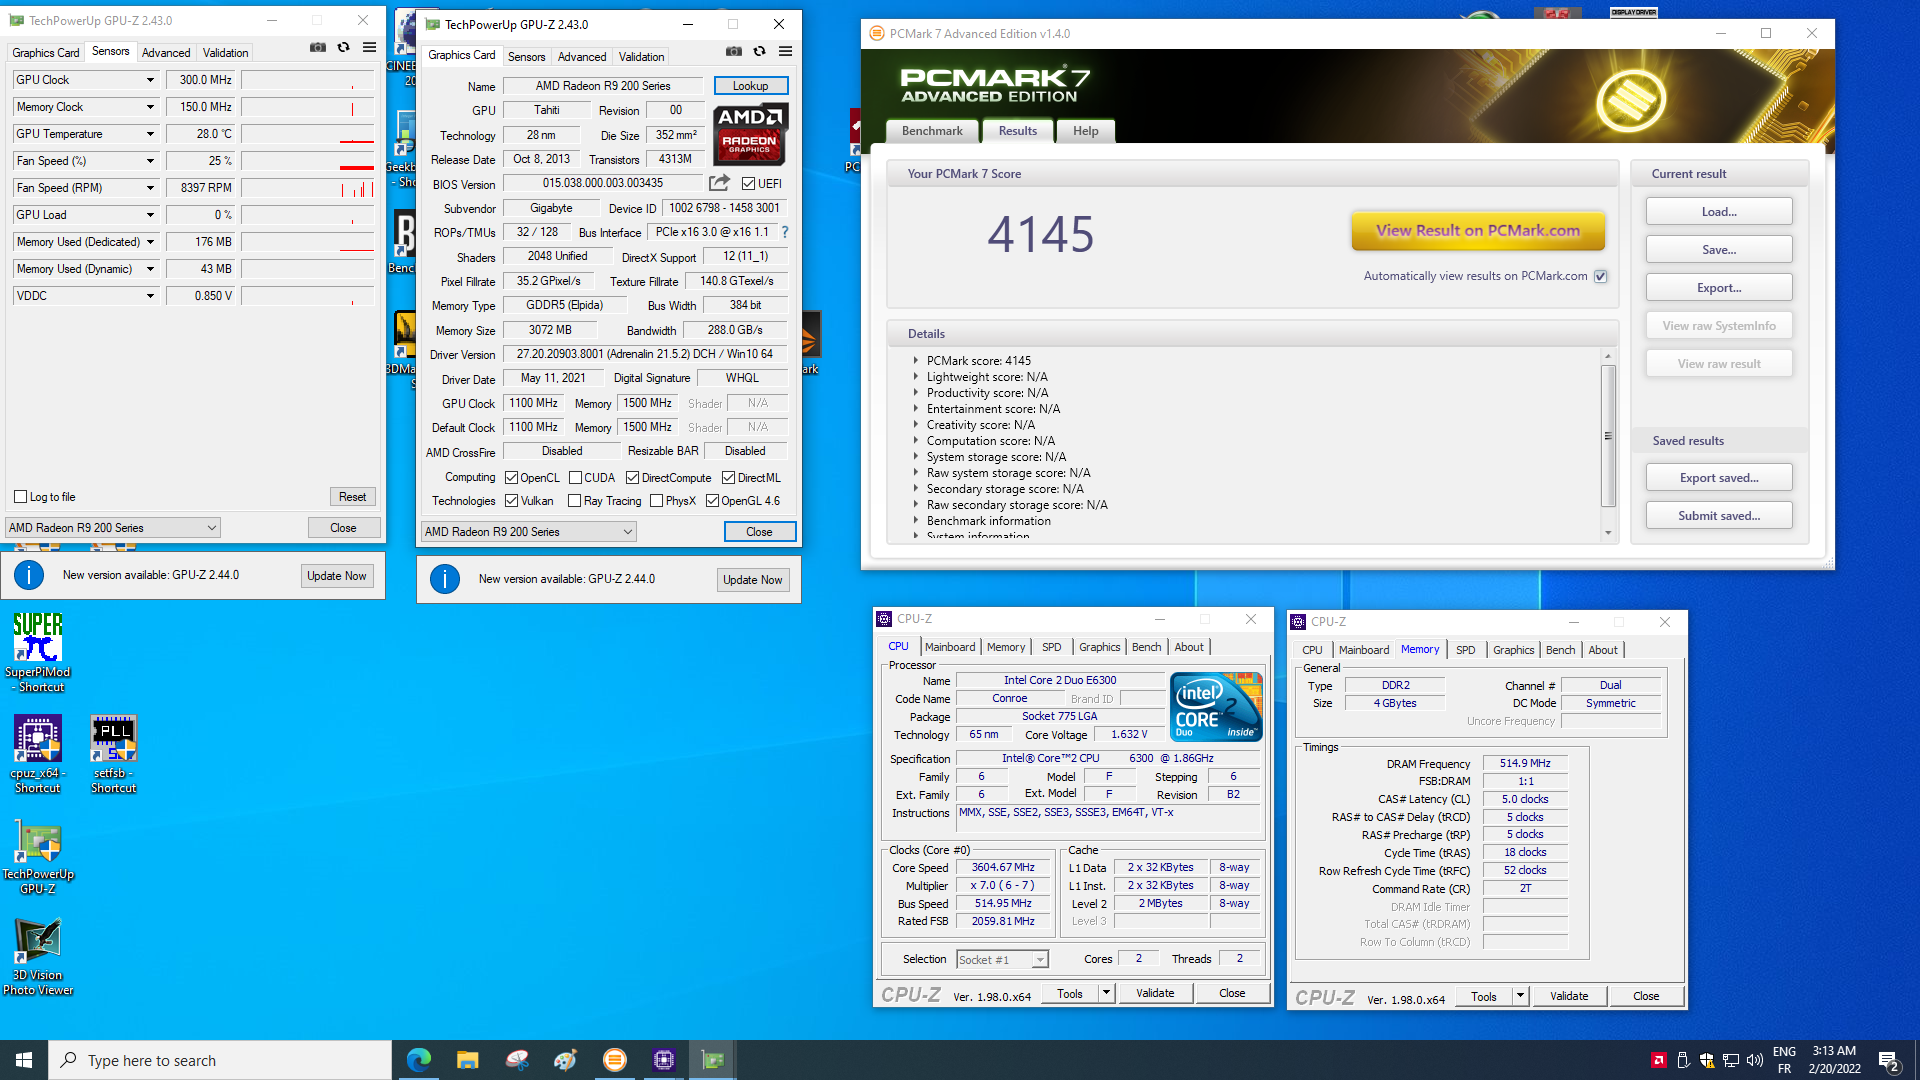Toggle UEFI checkbox in GPU-Z
This screenshot has width=1920, height=1080.
[748, 184]
